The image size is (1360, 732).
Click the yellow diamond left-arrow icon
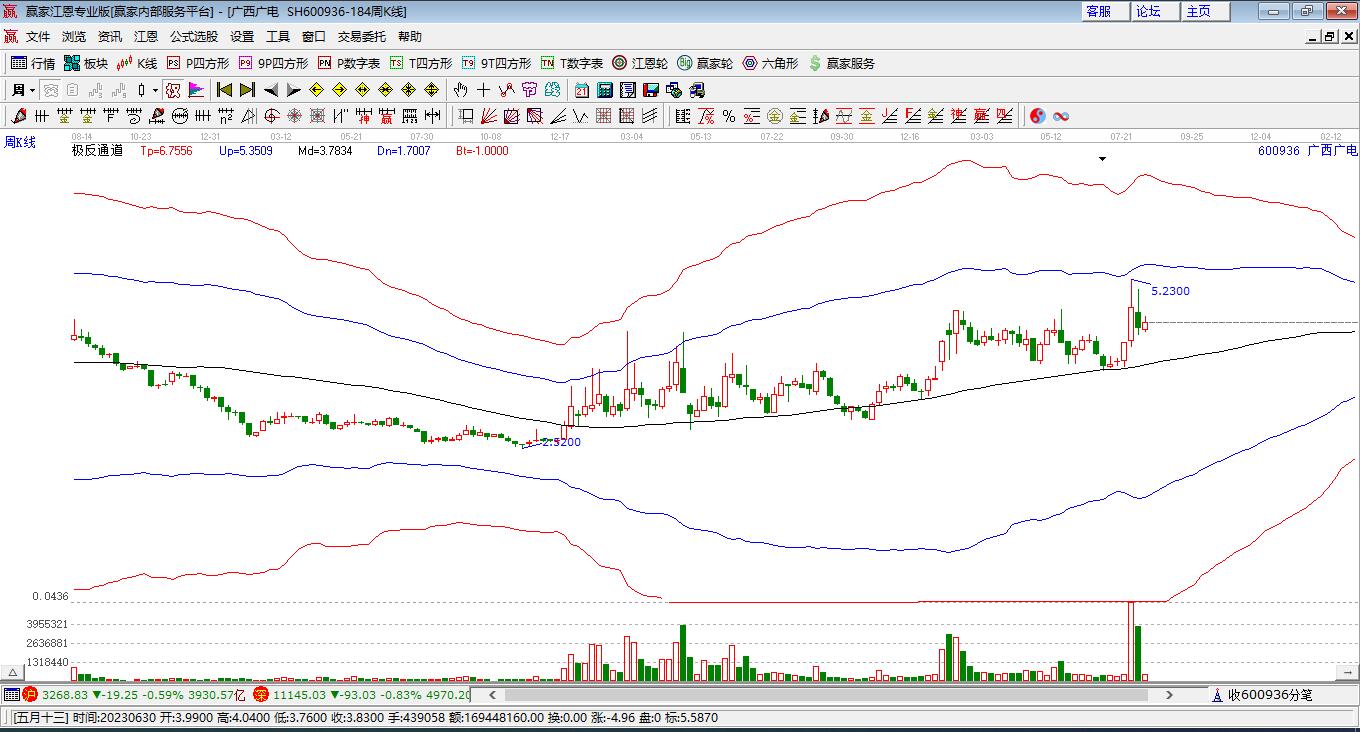coord(317,90)
